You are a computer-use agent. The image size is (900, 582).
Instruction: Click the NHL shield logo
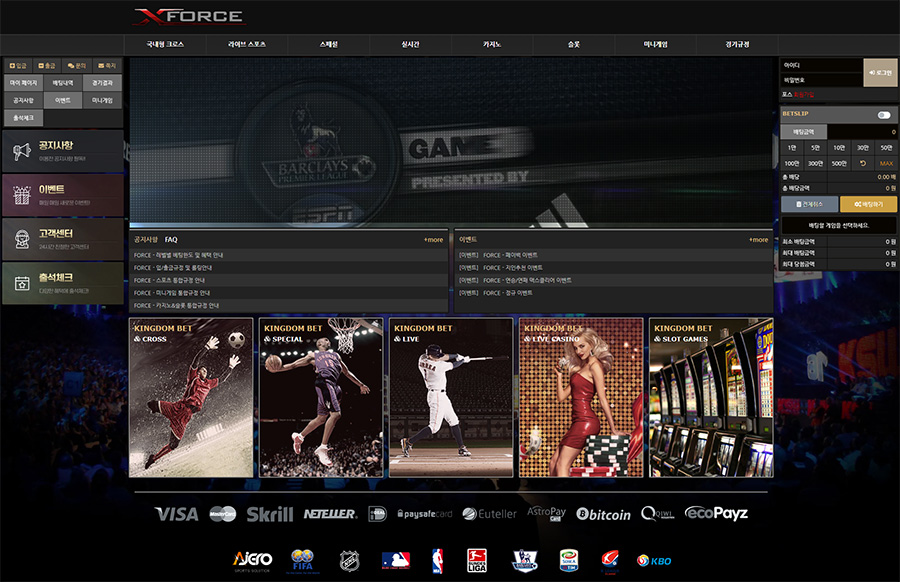350,561
